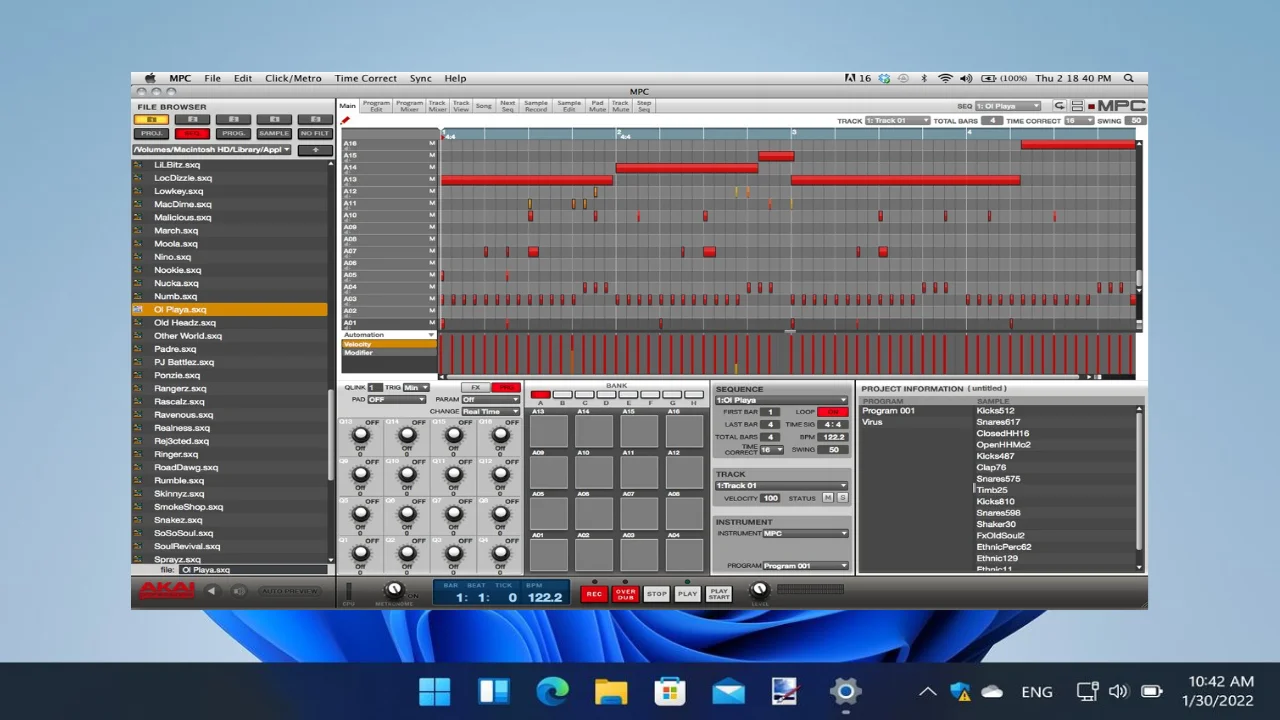This screenshot has width=1280, height=720.
Task: Click SAMPLE filter button in File Browser
Action: point(273,134)
